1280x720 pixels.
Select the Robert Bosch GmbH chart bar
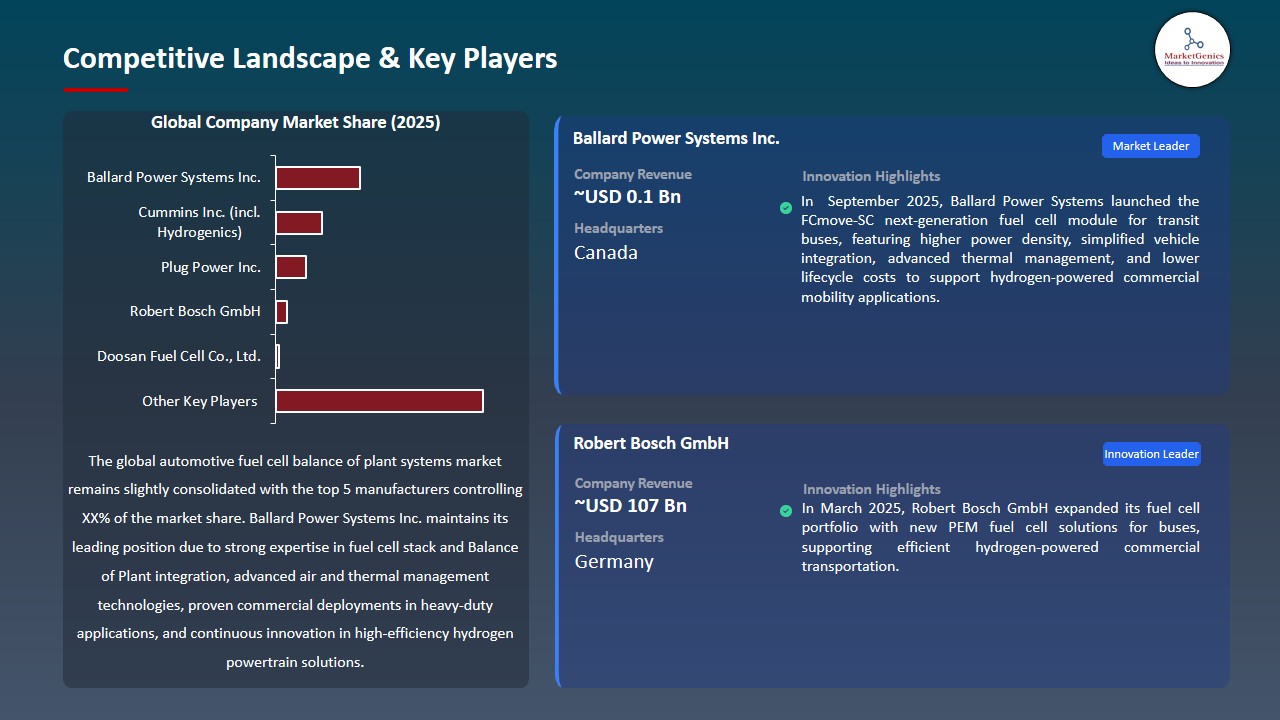pyautogui.click(x=282, y=312)
